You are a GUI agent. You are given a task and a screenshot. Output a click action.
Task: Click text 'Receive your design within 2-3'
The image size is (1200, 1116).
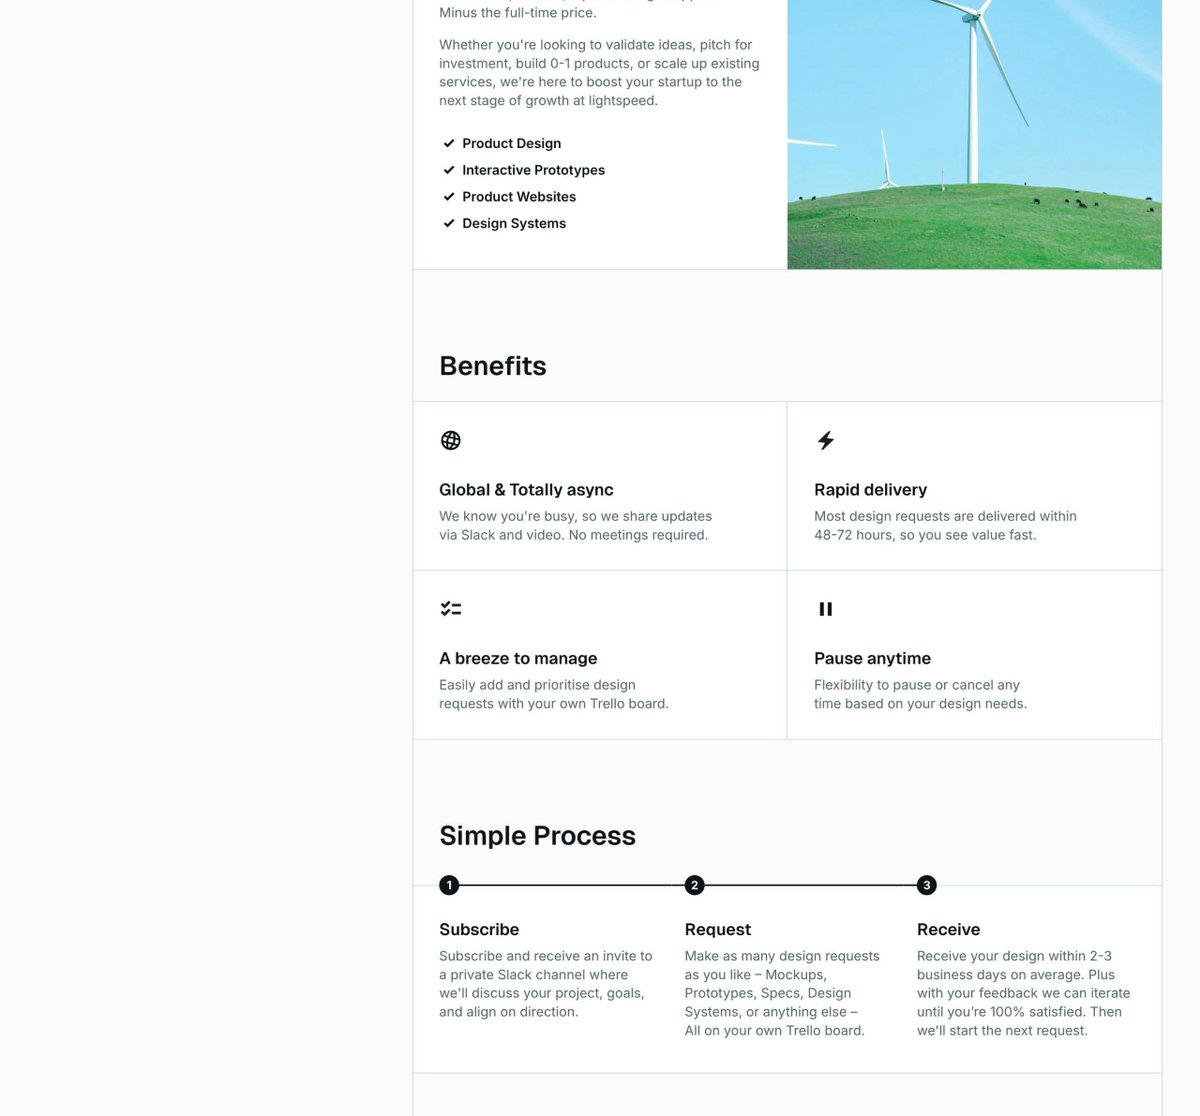(x=1014, y=956)
